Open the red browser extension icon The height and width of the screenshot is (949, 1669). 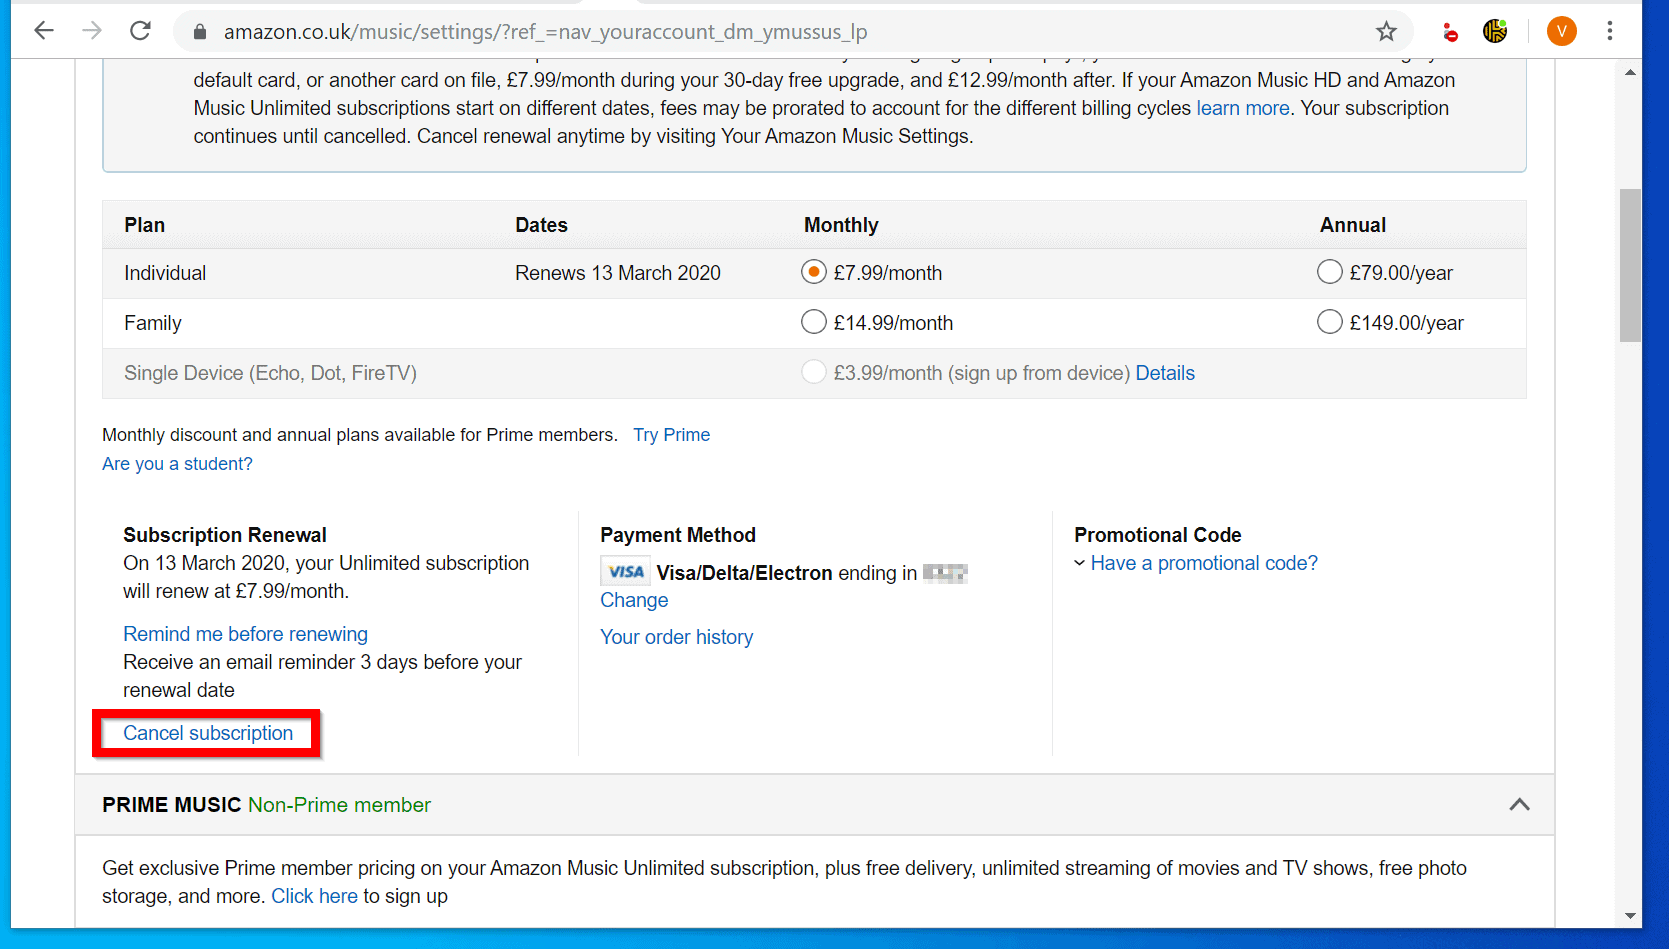(x=1450, y=31)
